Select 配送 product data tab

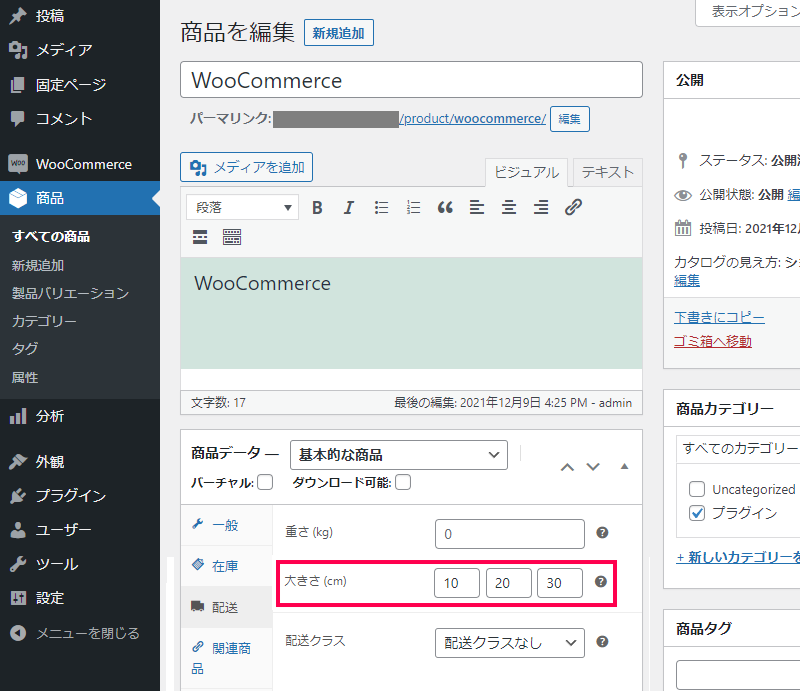click(227, 607)
